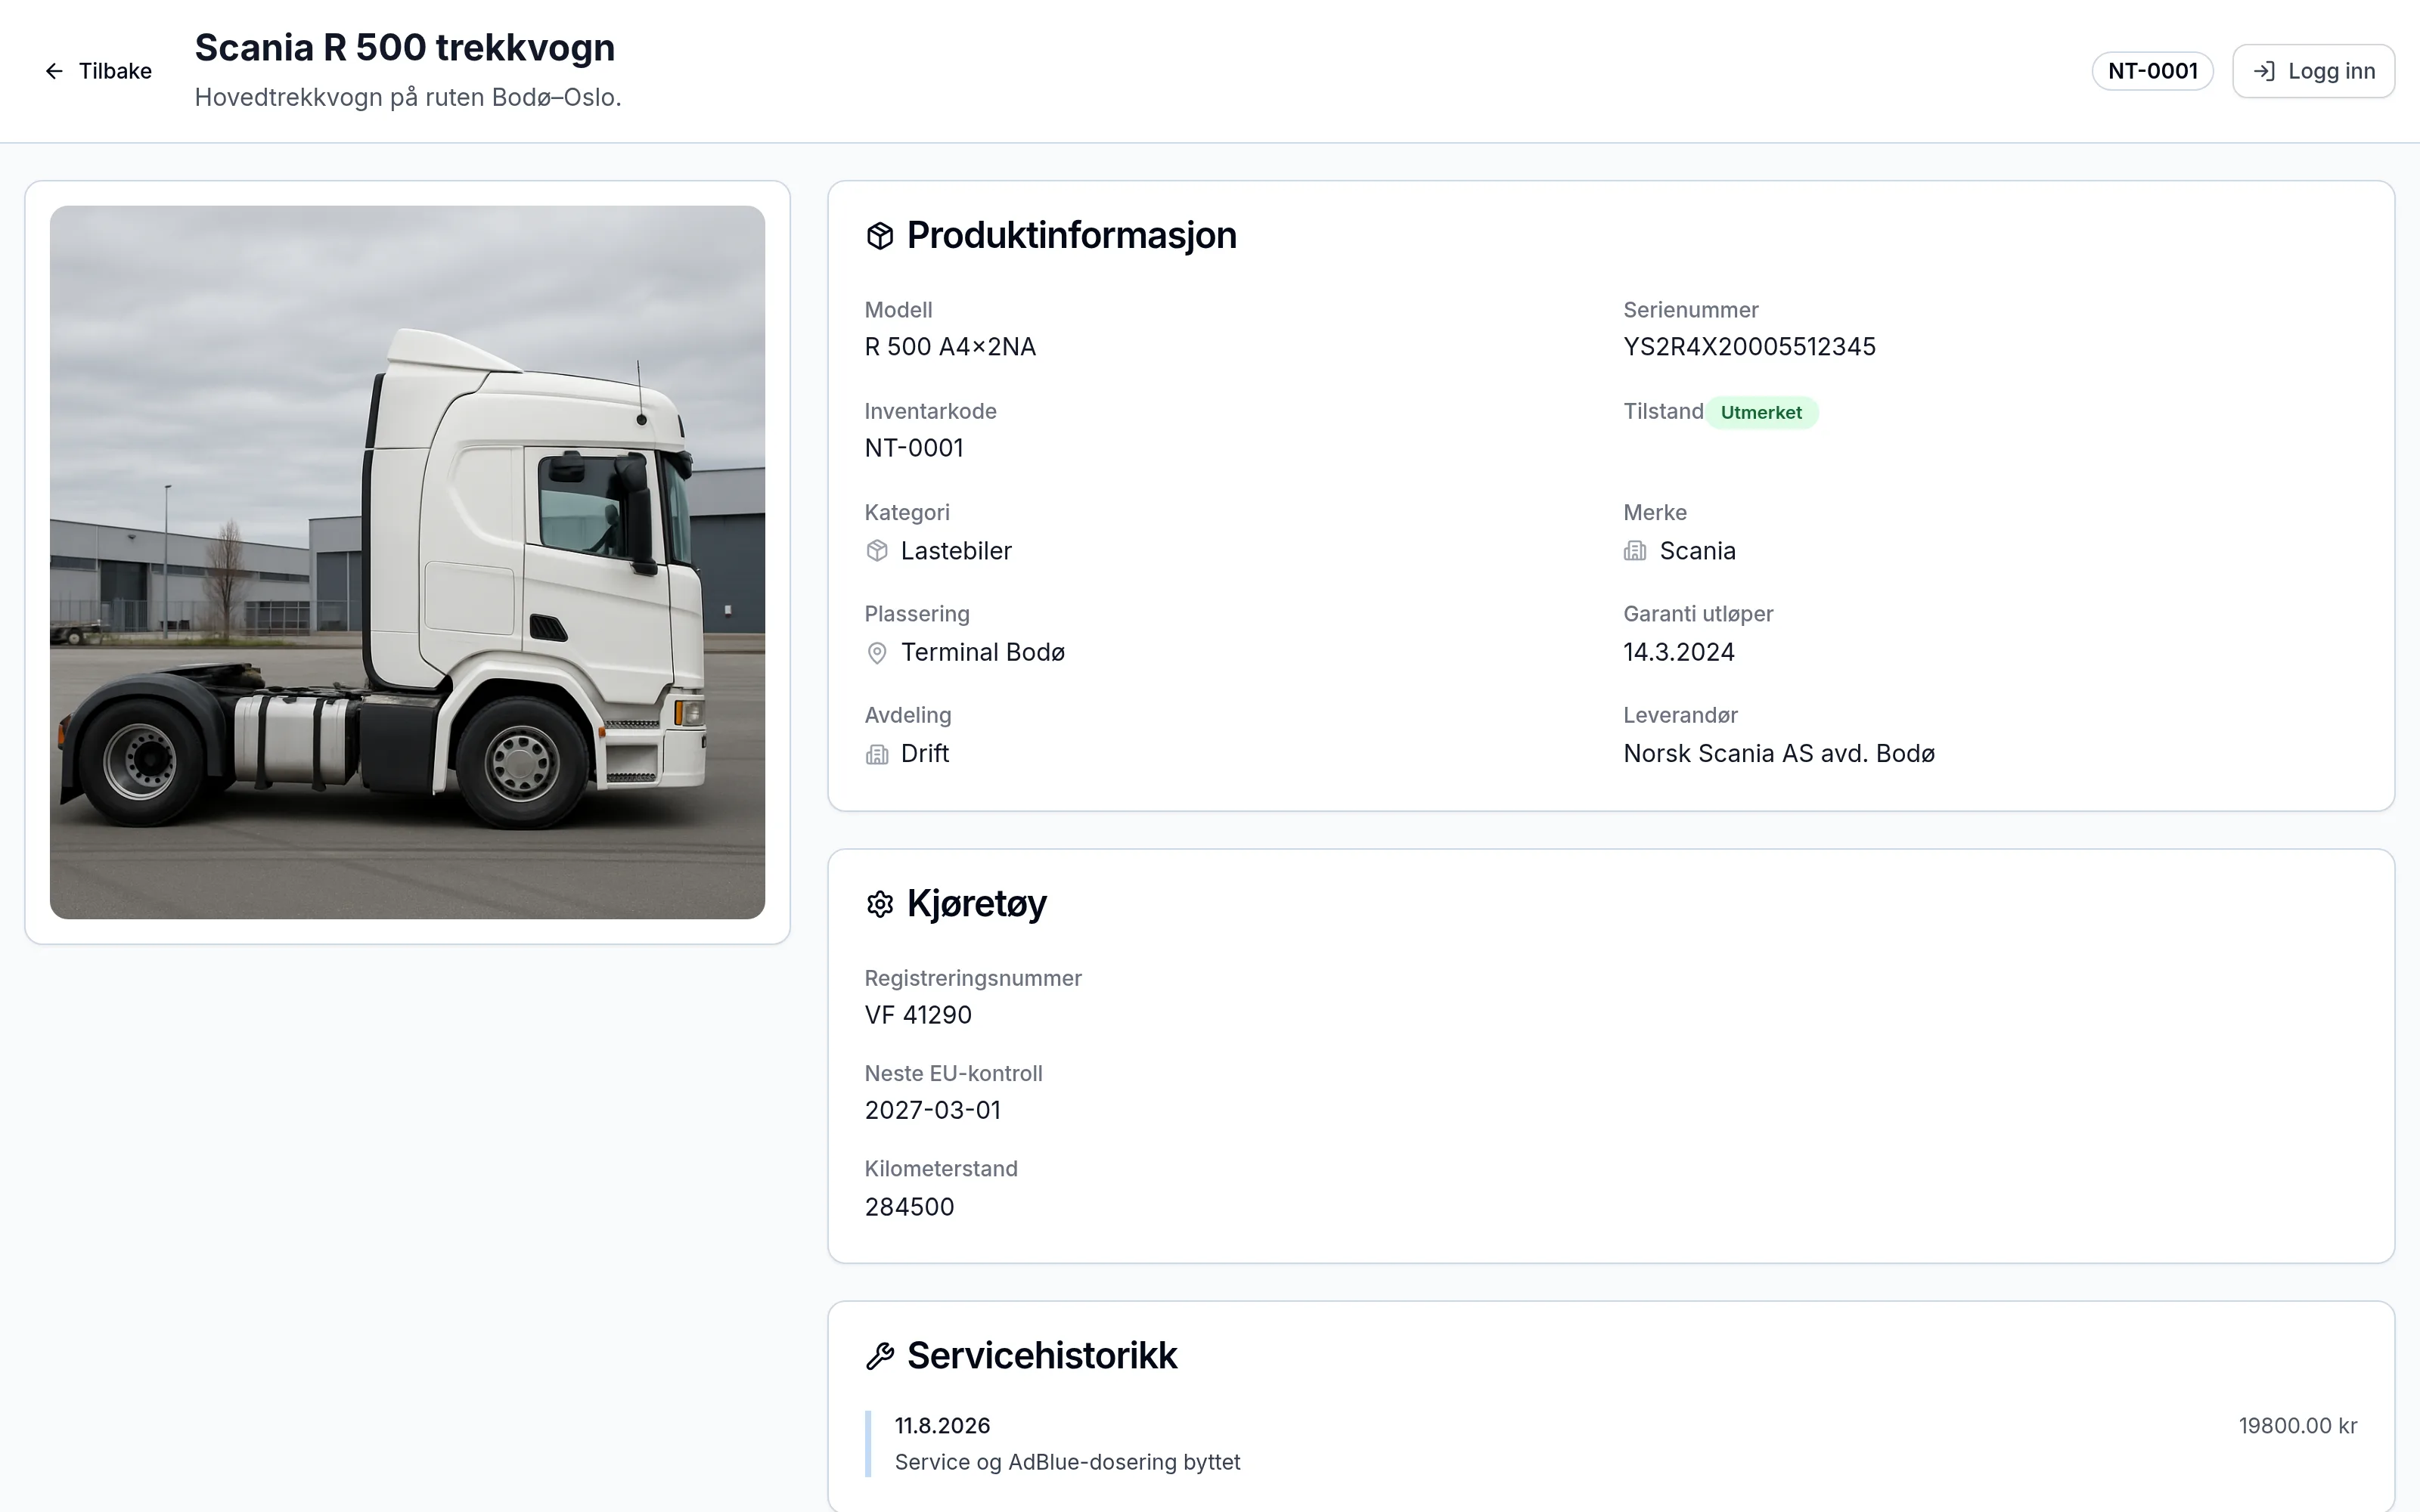Click the Scania R 500 trekkvogn title
The image size is (2420, 1512).
pyautogui.click(x=405, y=48)
